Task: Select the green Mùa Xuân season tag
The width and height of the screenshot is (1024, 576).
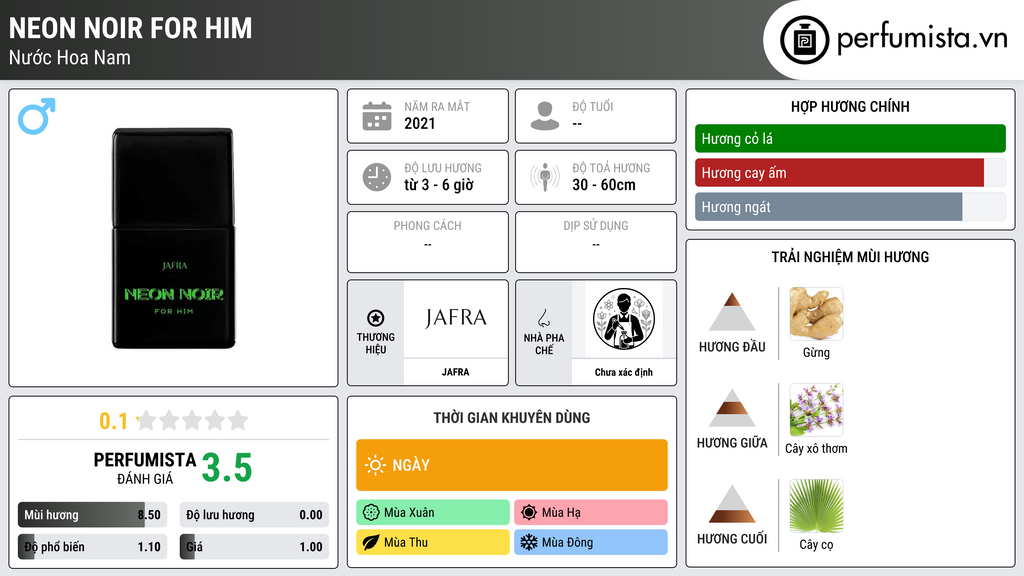Action: click(433, 513)
